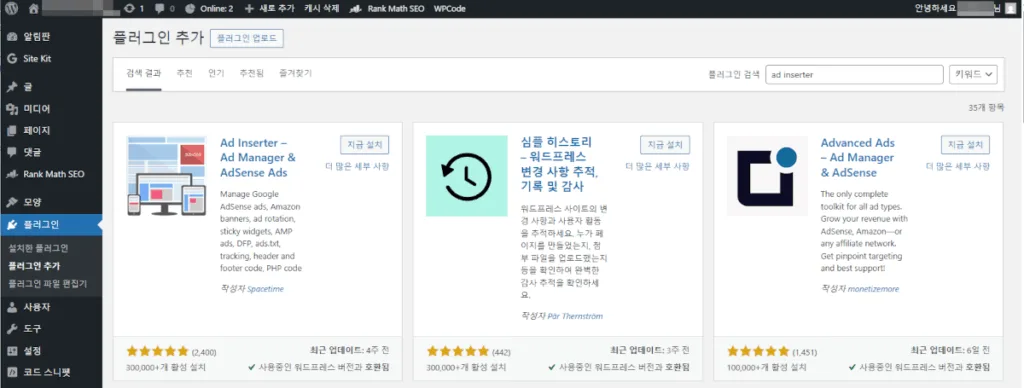The width and height of the screenshot is (1024, 388).
Task: Switch to 검색 결과 tab
Action: pyautogui.click(x=144, y=73)
